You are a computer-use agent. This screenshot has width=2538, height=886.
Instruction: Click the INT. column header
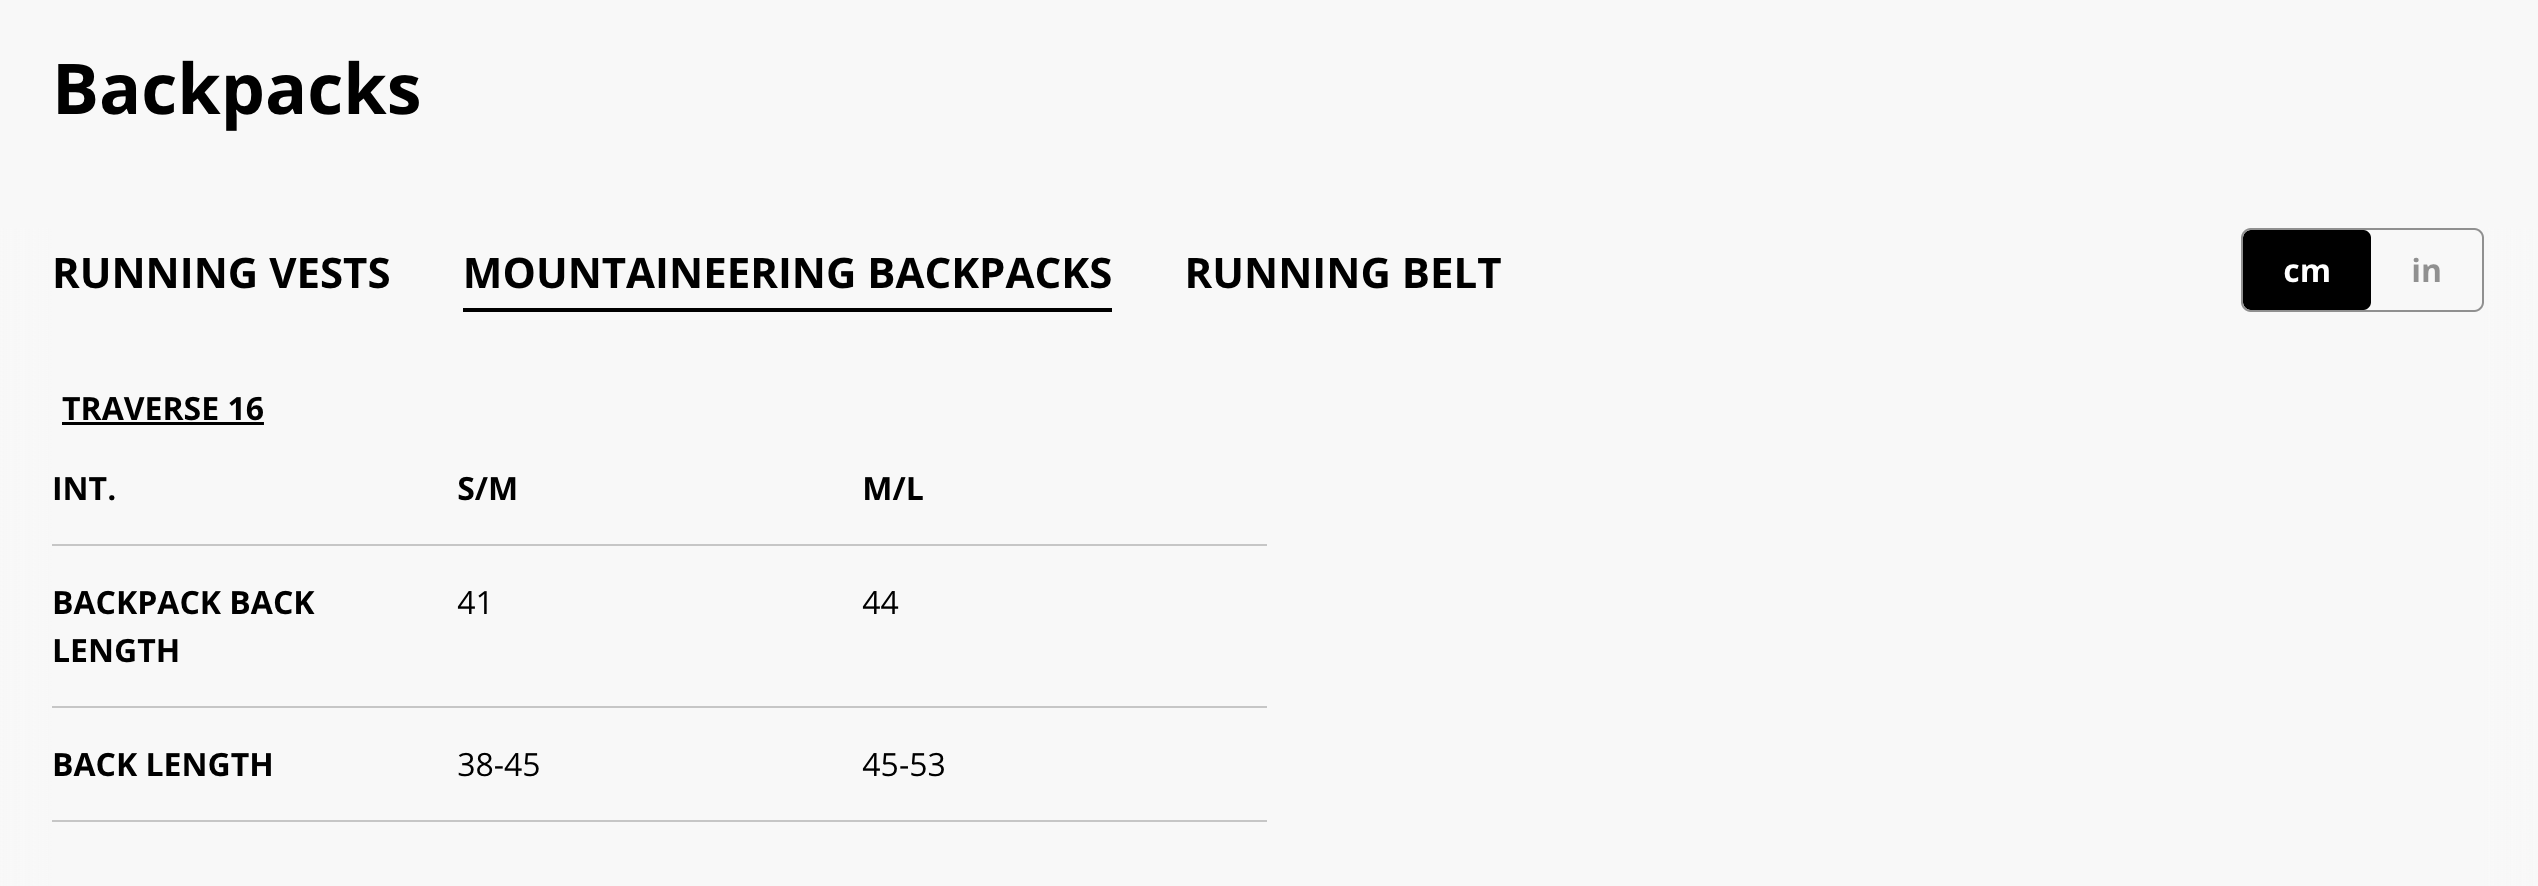tap(84, 489)
